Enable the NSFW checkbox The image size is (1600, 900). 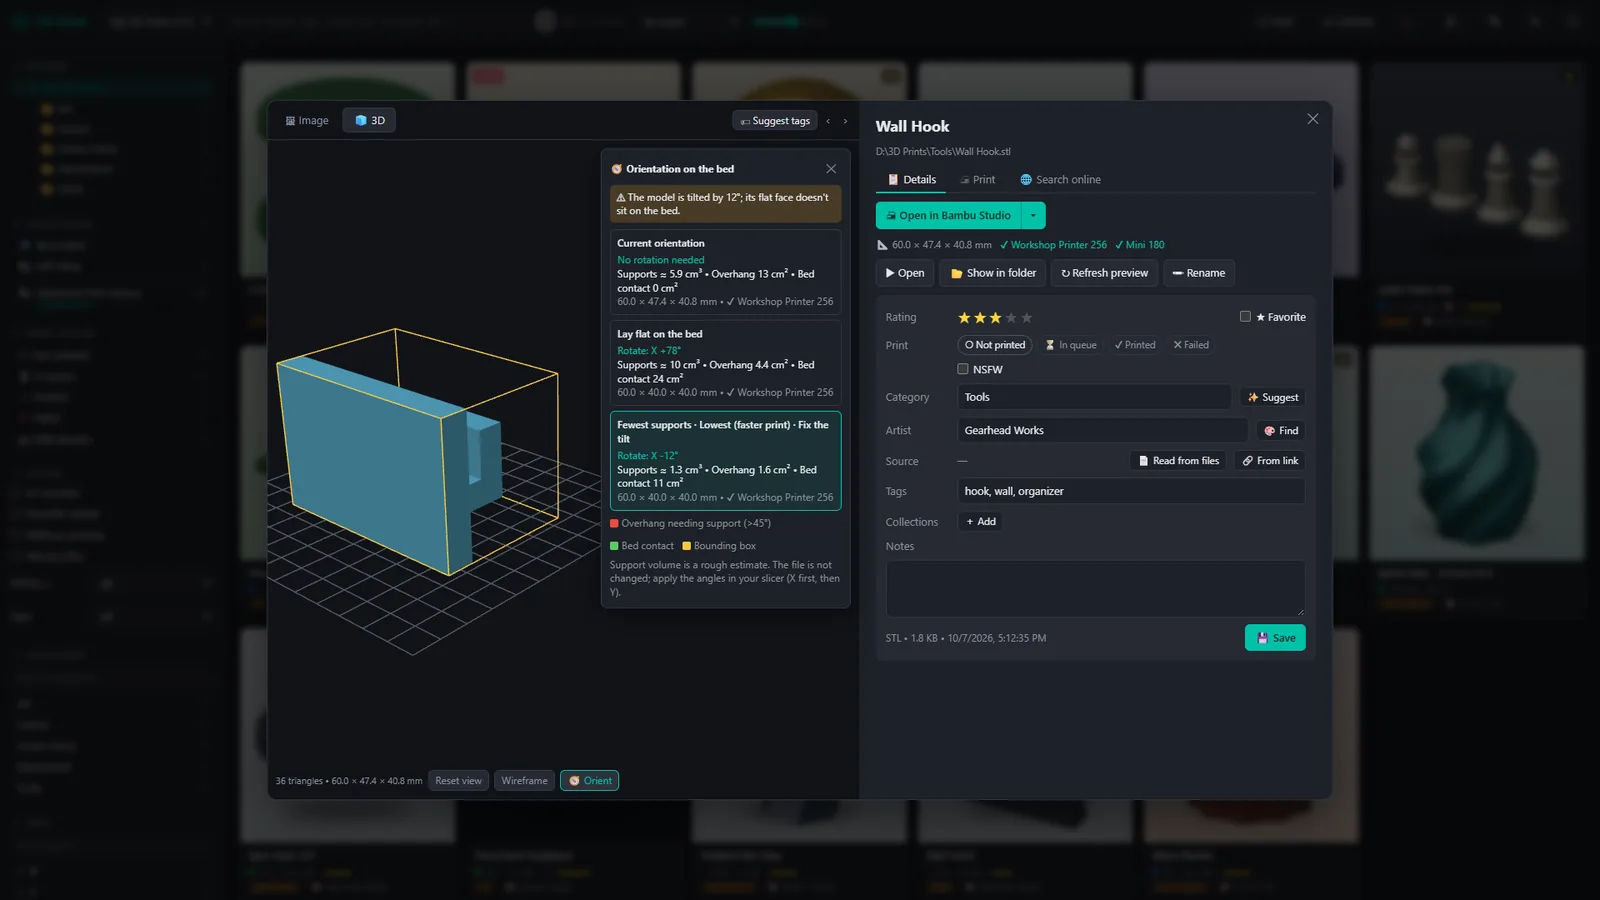963,369
